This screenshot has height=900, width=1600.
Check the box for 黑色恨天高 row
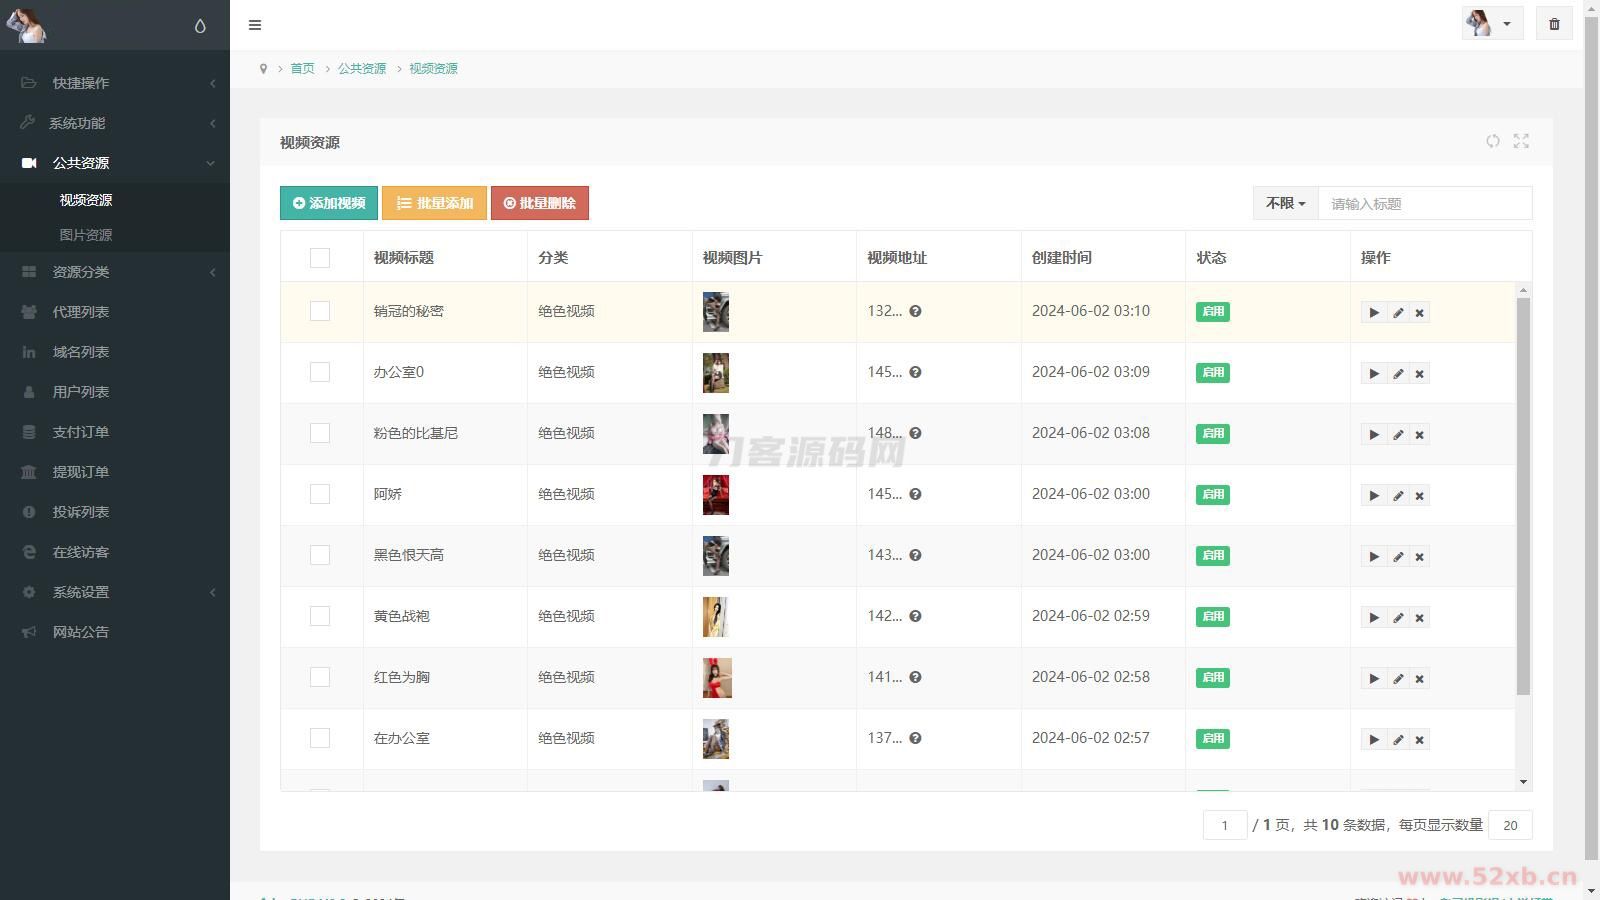pyautogui.click(x=320, y=555)
